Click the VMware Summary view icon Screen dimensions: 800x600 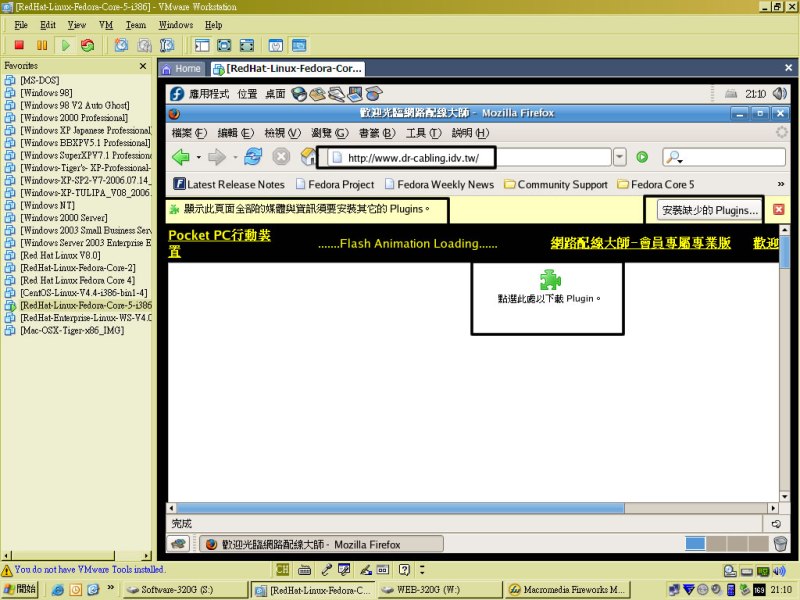pos(276,45)
